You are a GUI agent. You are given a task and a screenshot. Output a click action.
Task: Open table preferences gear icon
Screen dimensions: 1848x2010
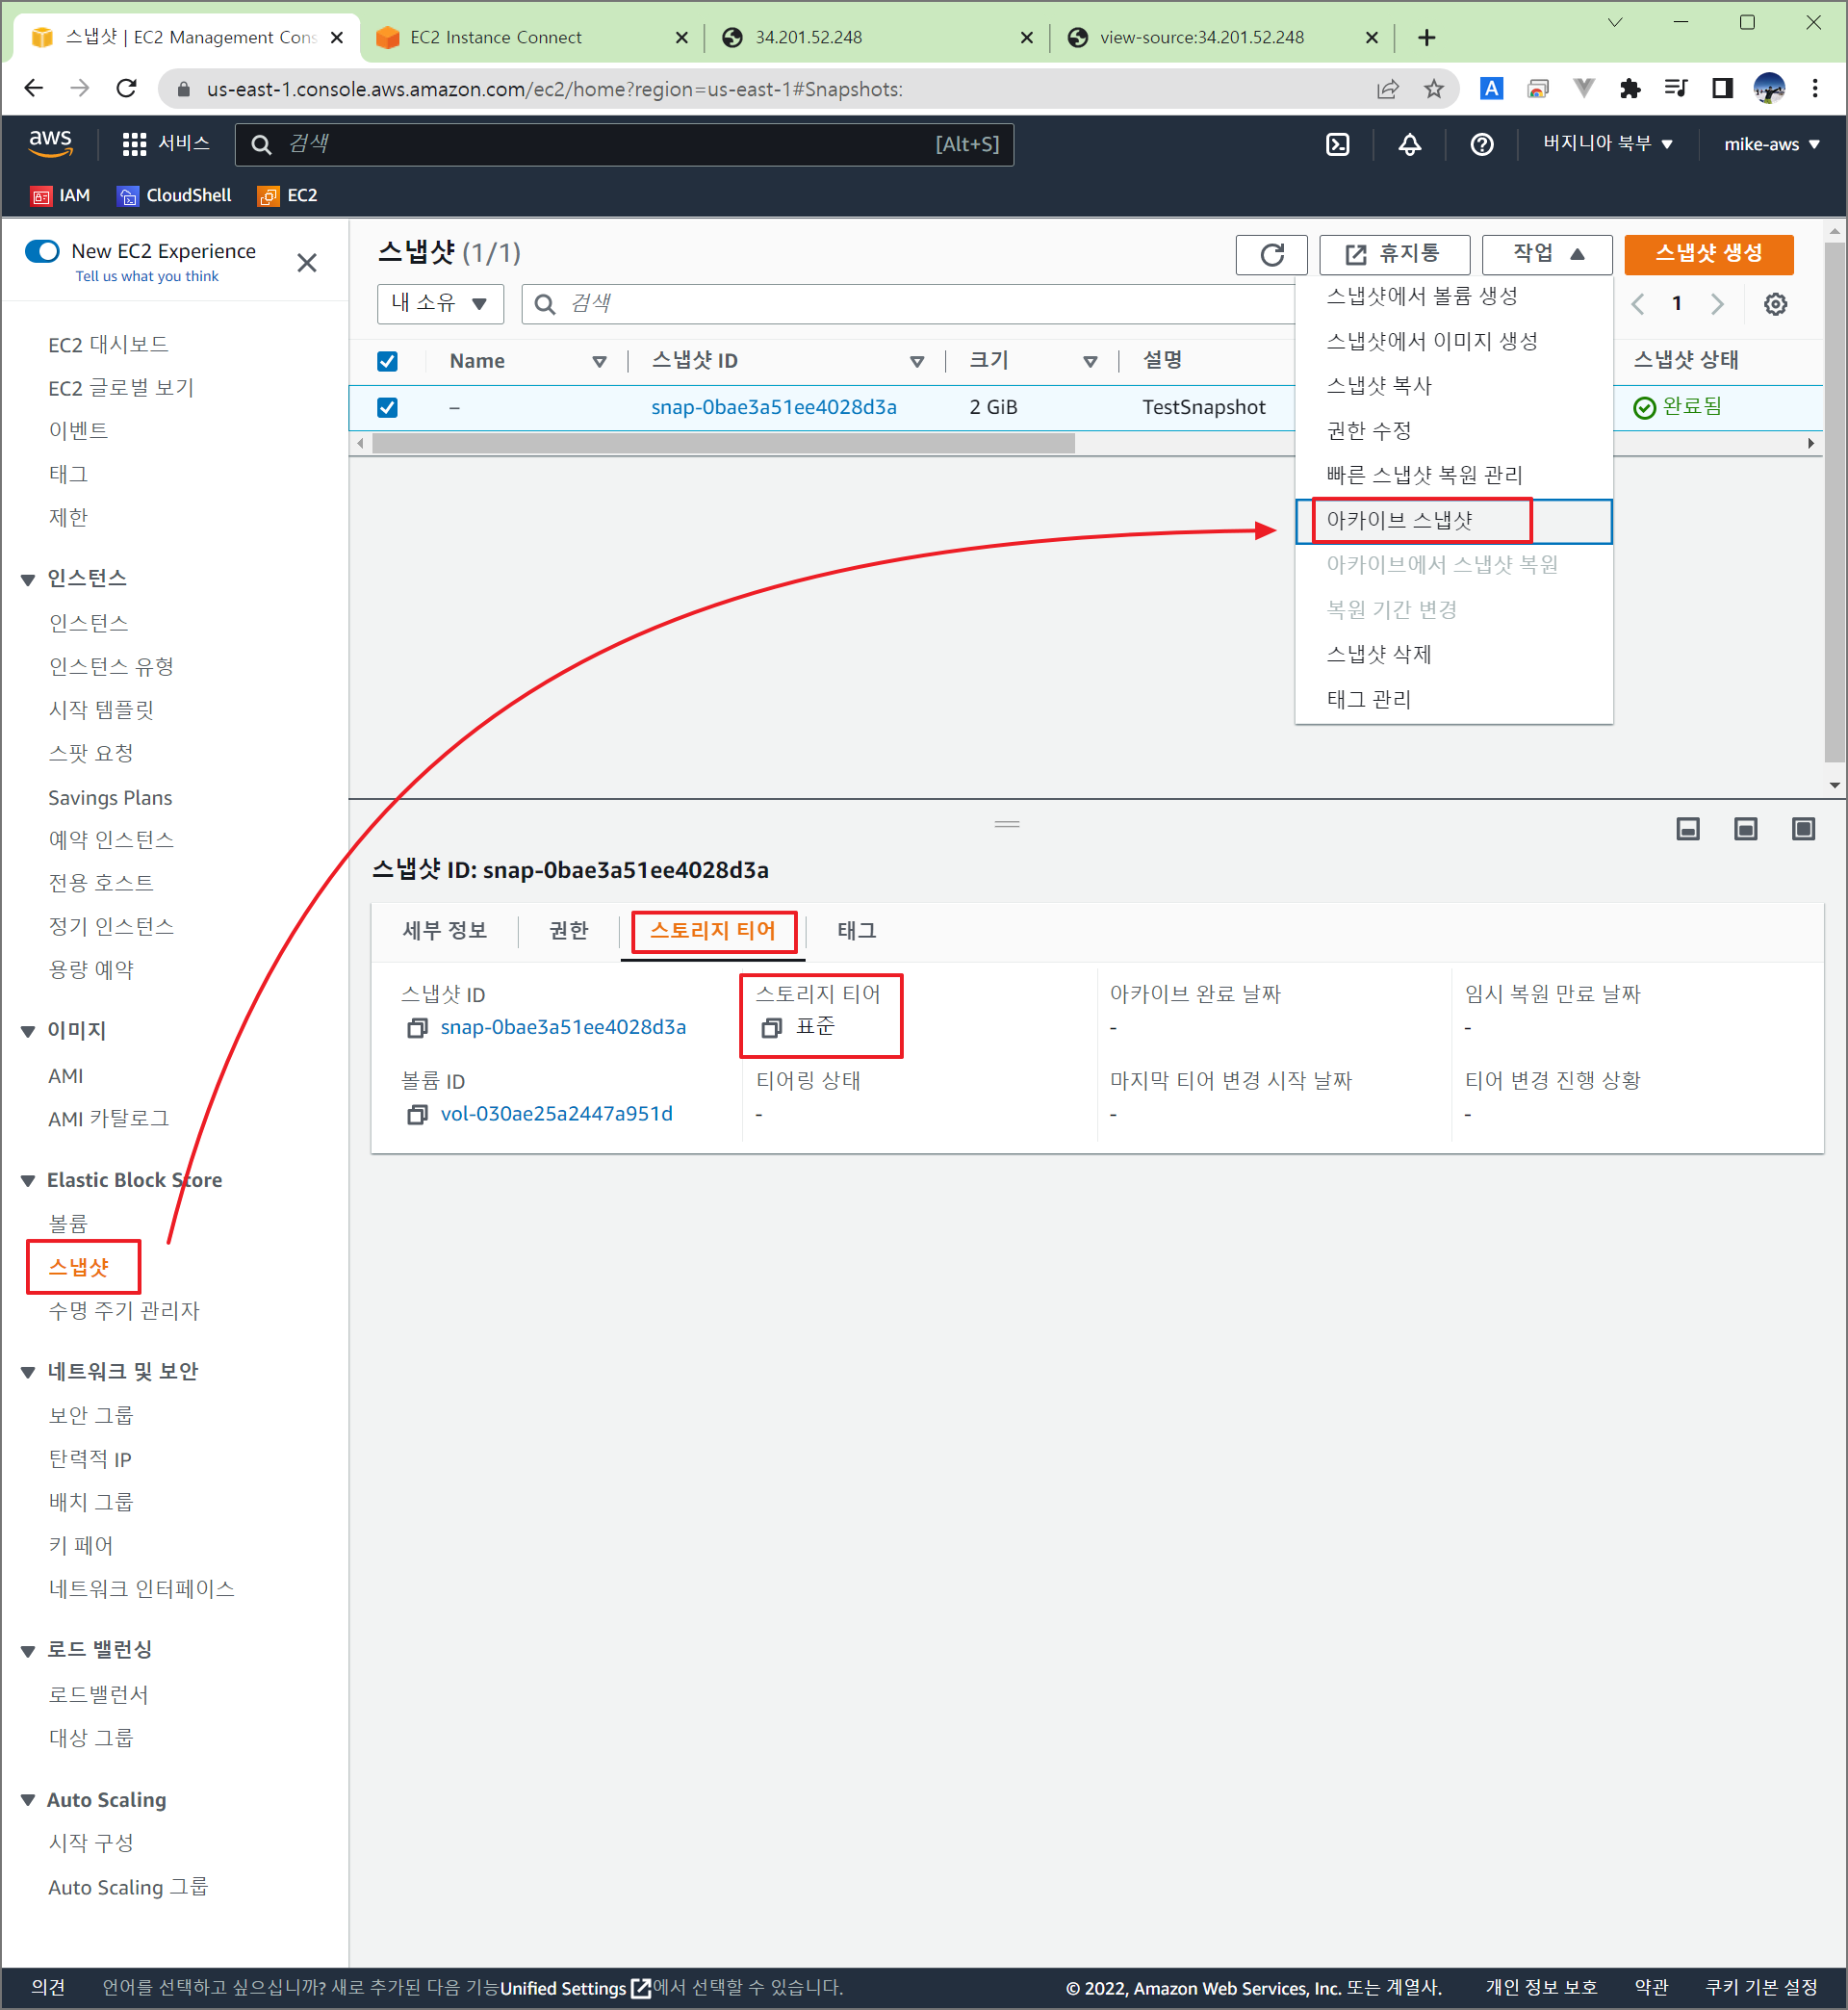point(1775,304)
